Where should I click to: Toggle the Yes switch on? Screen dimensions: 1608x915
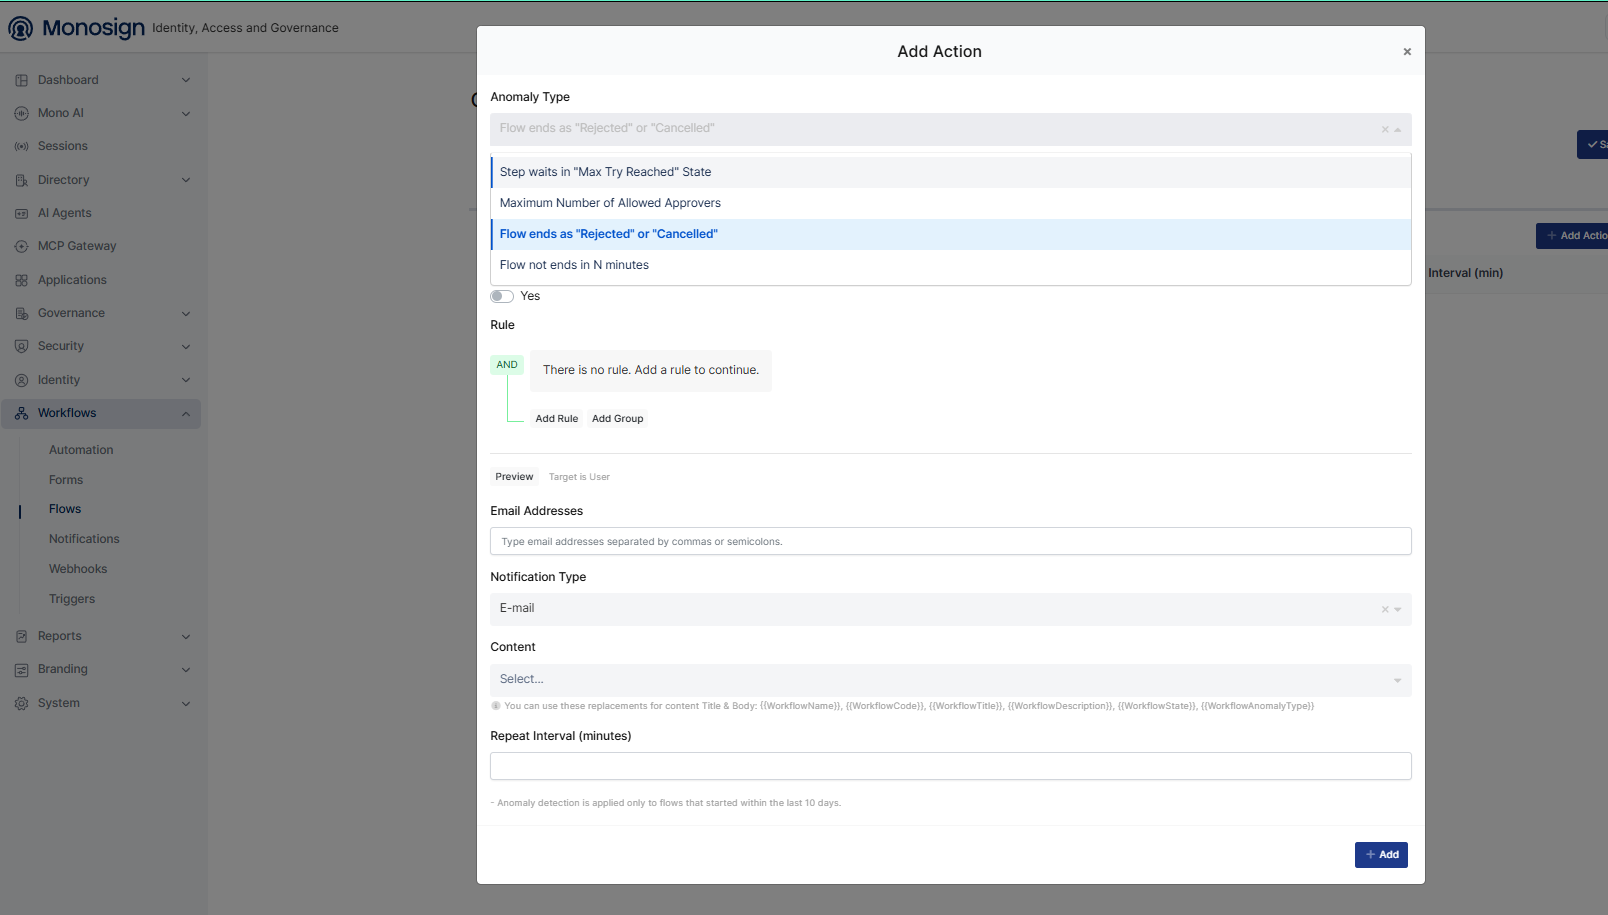[502, 296]
